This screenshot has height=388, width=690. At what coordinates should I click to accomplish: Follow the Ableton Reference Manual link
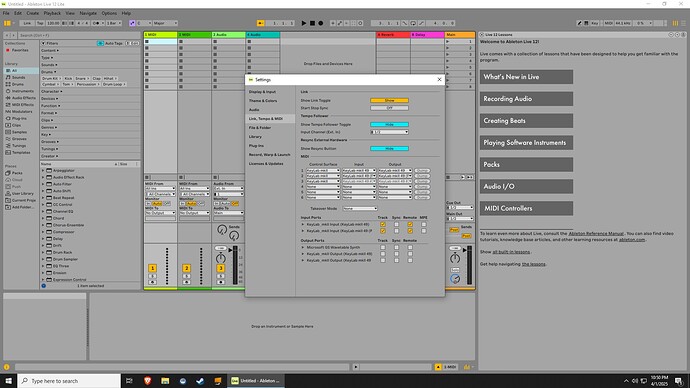596,234
